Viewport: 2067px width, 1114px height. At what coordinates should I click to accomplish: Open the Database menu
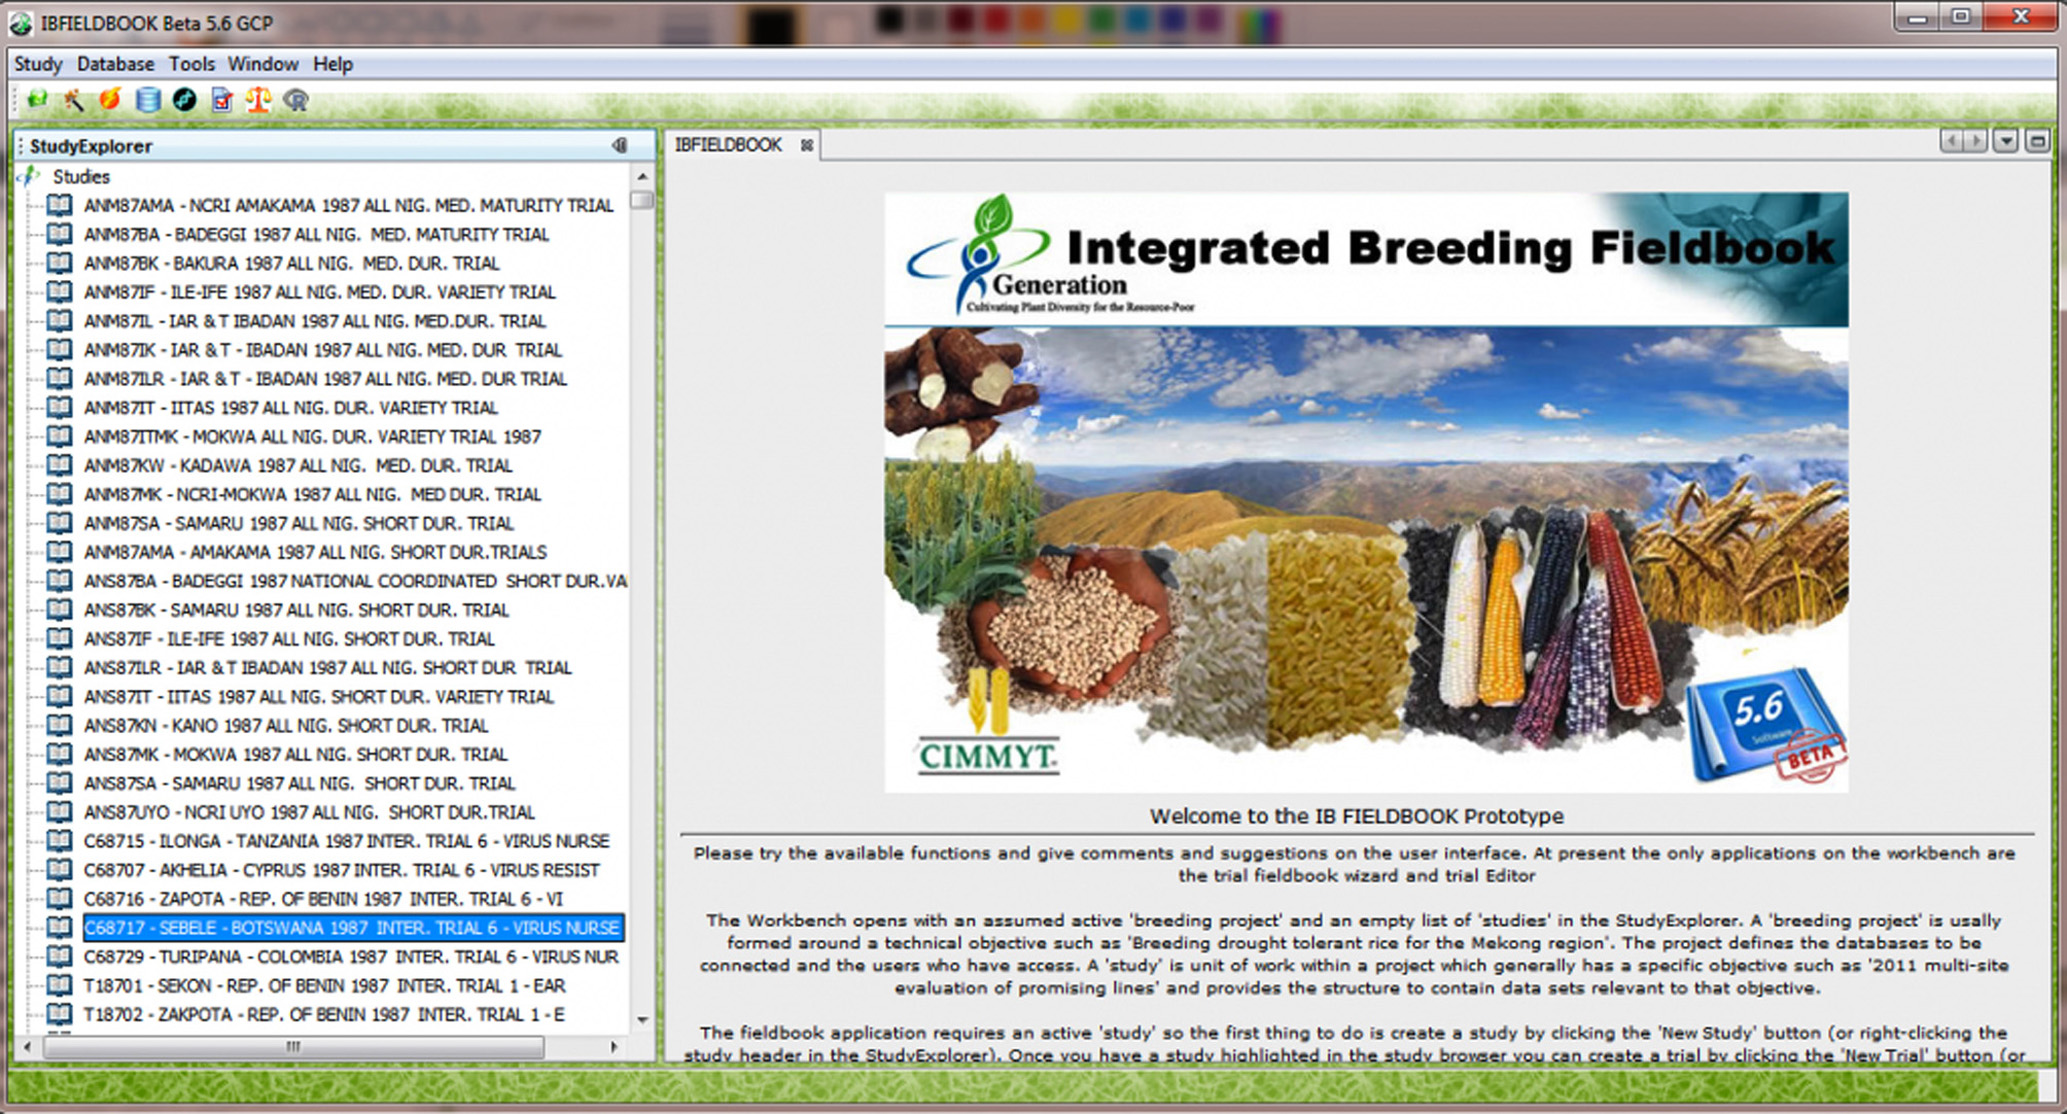coord(115,64)
